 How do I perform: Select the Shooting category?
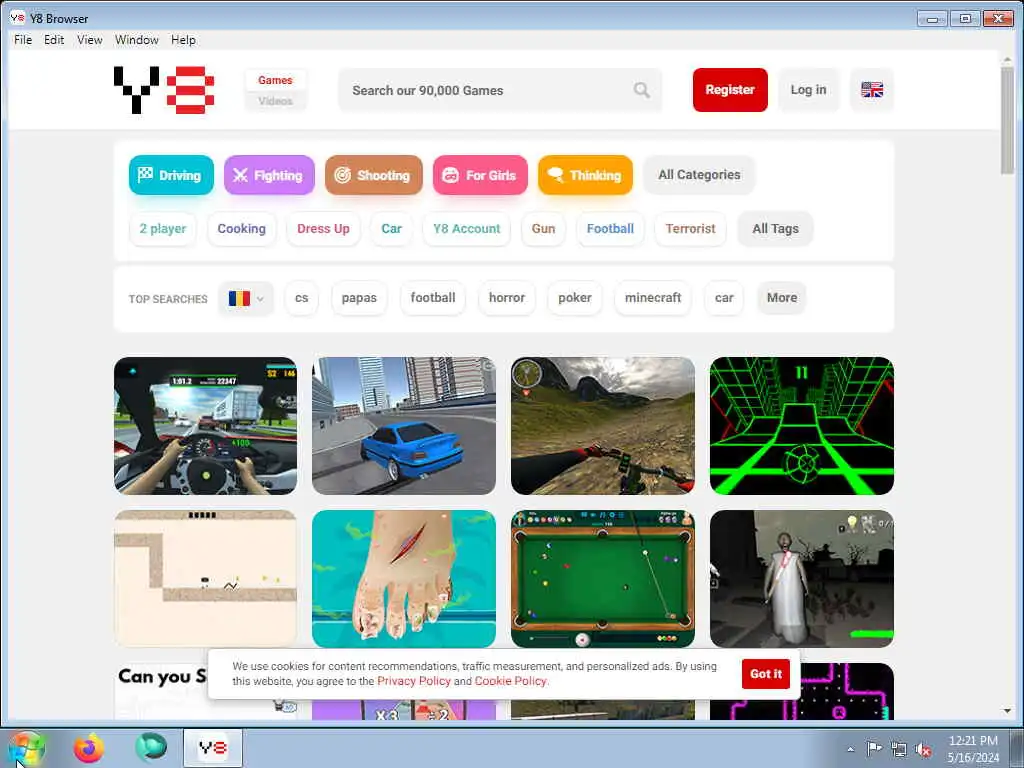pos(374,175)
